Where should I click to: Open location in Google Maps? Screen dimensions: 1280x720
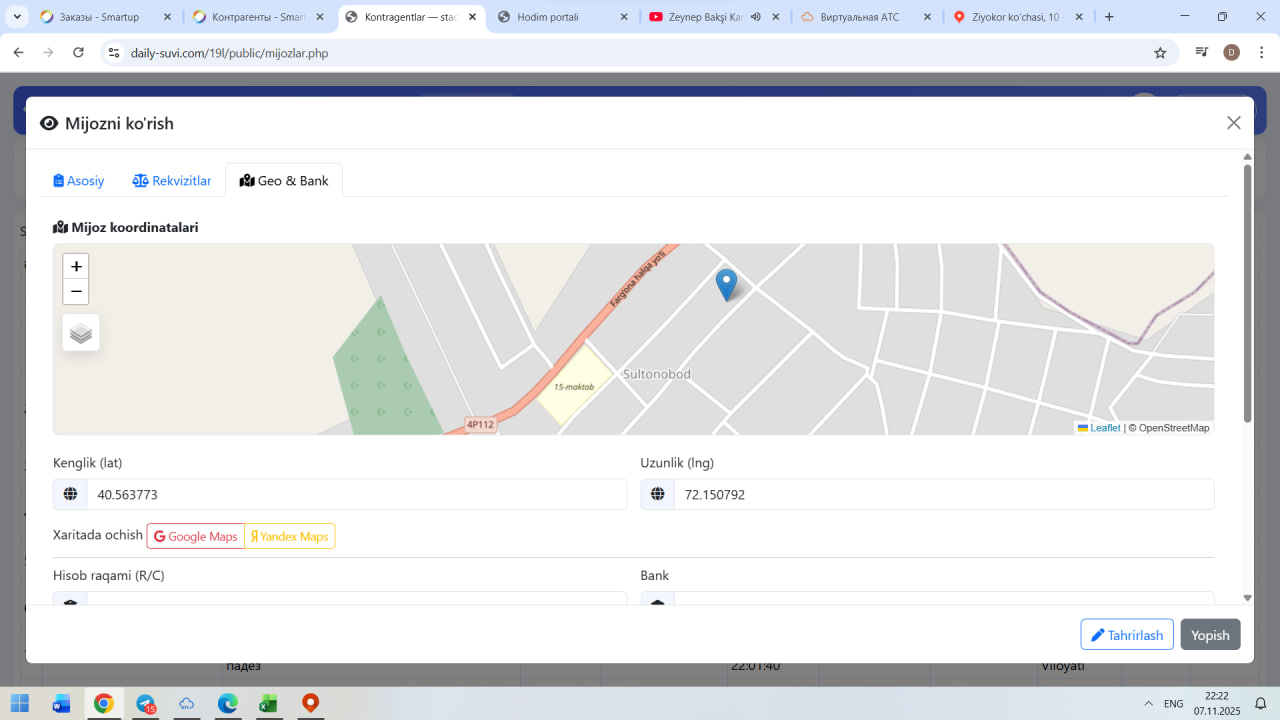196,536
